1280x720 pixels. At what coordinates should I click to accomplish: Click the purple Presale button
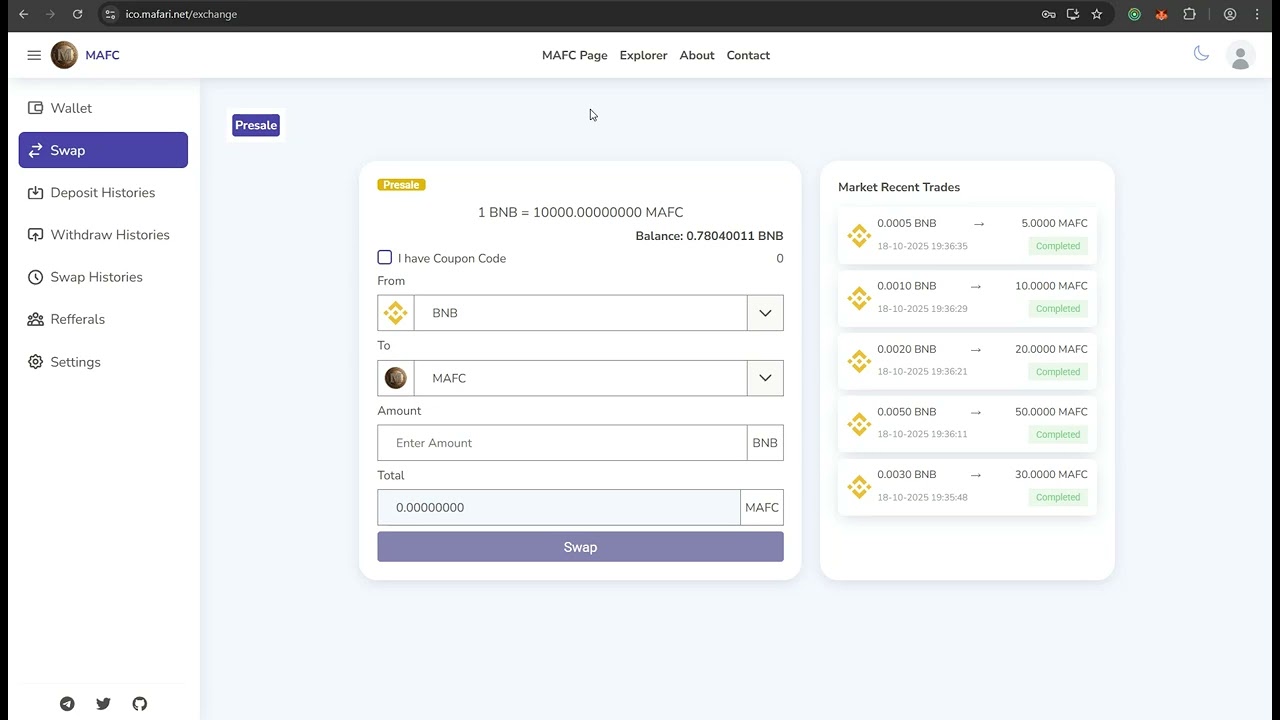tap(256, 125)
